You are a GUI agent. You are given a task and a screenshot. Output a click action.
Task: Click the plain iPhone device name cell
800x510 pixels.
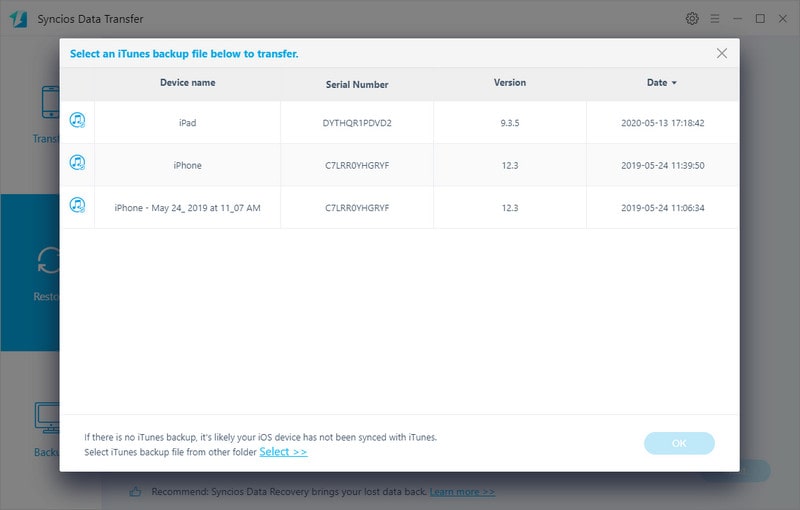pos(187,165)
